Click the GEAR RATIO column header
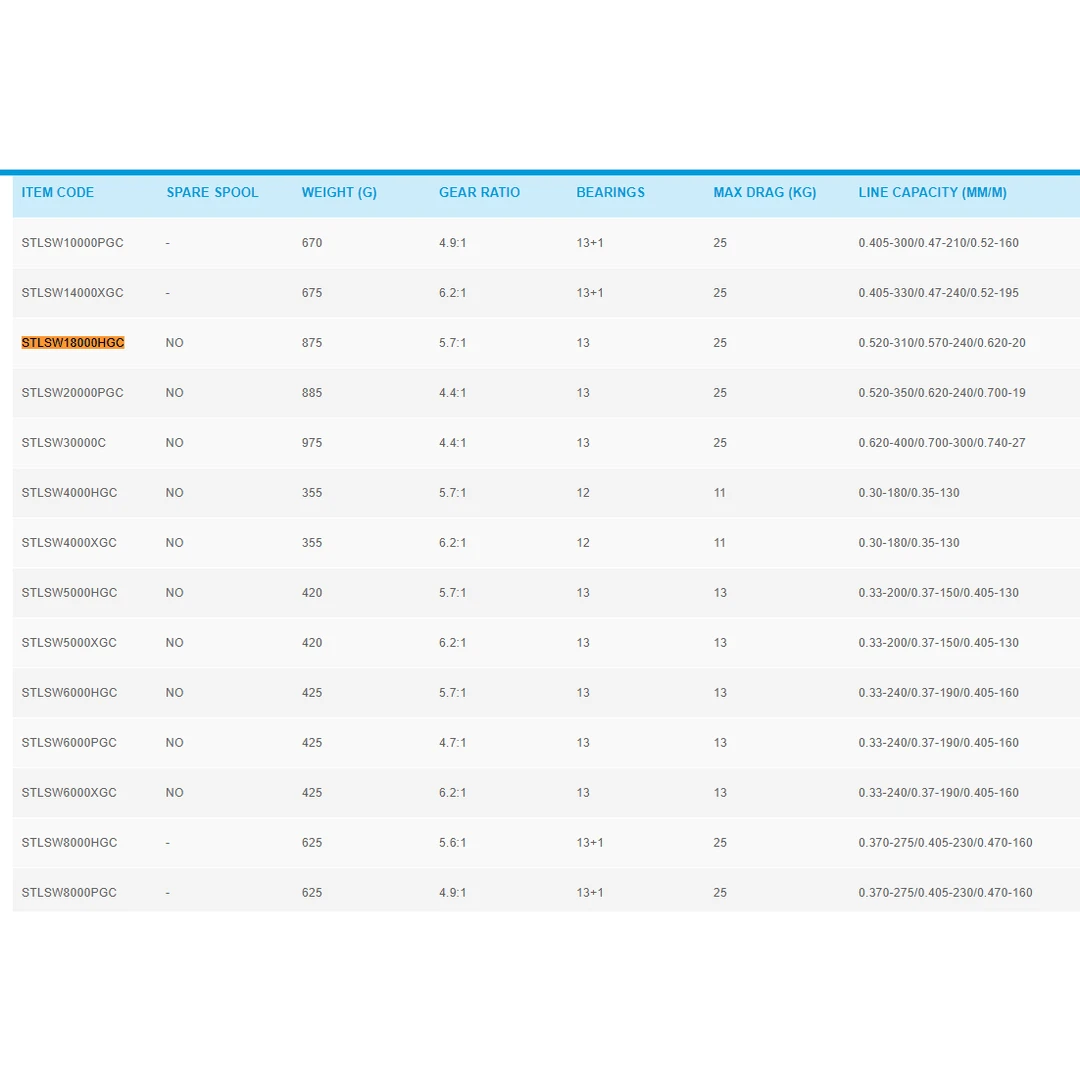The height and width of the screenshot is (1080, 1080). [x=479, y=192]
